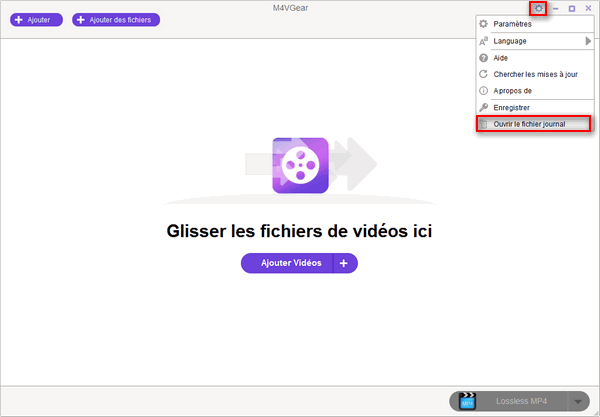
Task: Click the refresh icon for update check
Action: [x=484, y=74]
